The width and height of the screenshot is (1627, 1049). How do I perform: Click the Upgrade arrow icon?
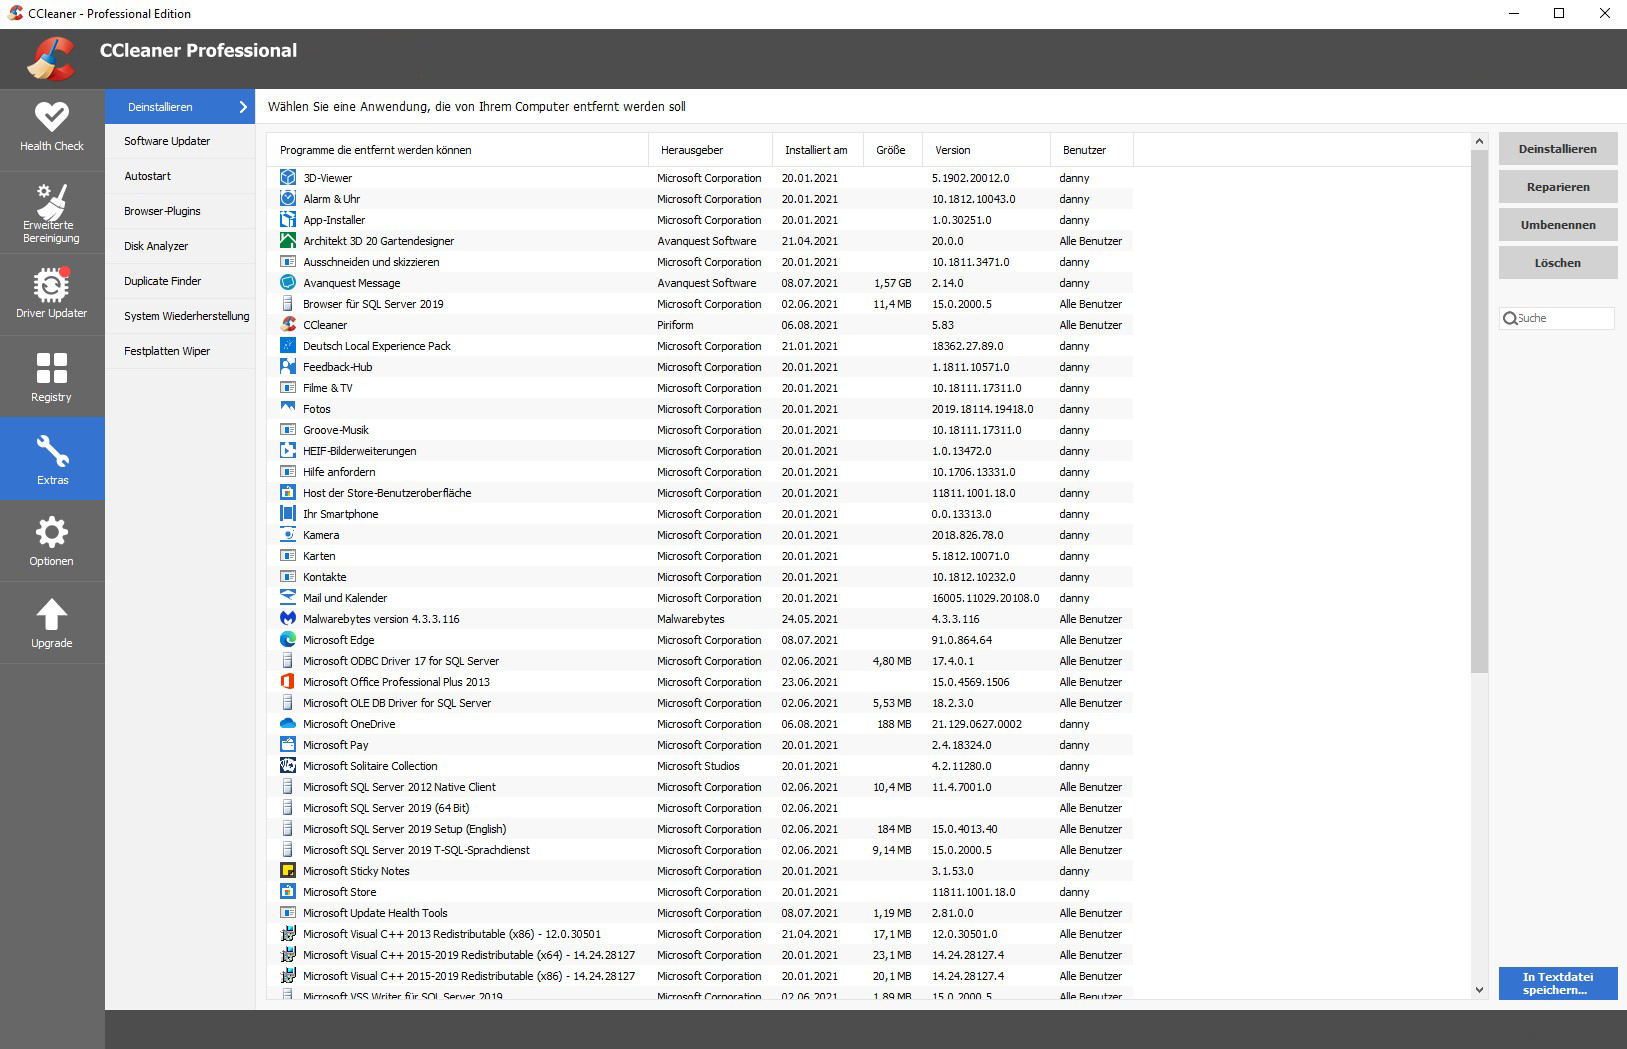click(x=52, y=615)
